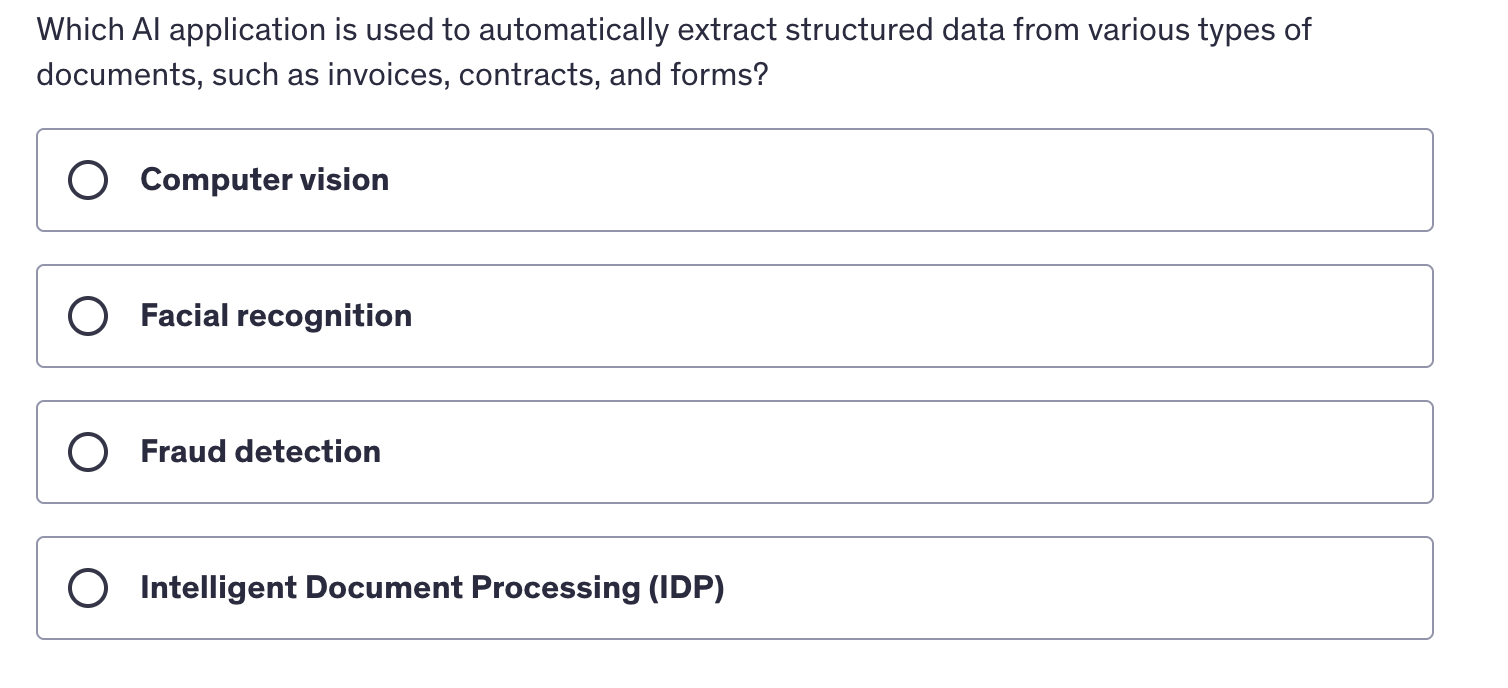Select the Computer vision radio button

88,181
